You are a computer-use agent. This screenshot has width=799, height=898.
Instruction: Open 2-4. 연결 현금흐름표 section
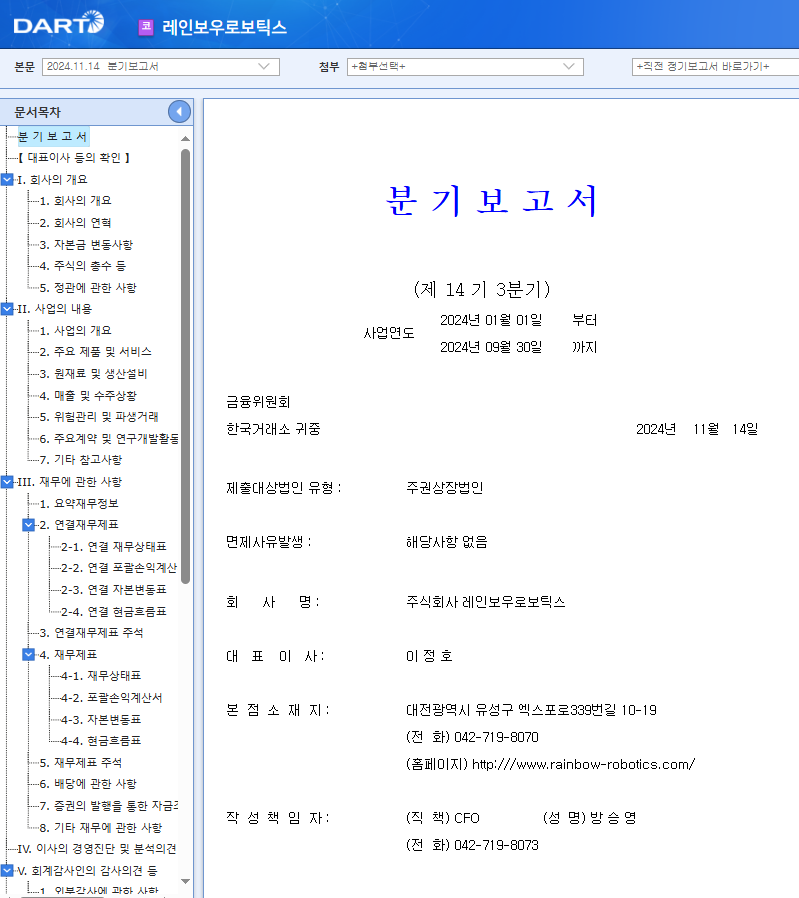[x=113, y=612]
